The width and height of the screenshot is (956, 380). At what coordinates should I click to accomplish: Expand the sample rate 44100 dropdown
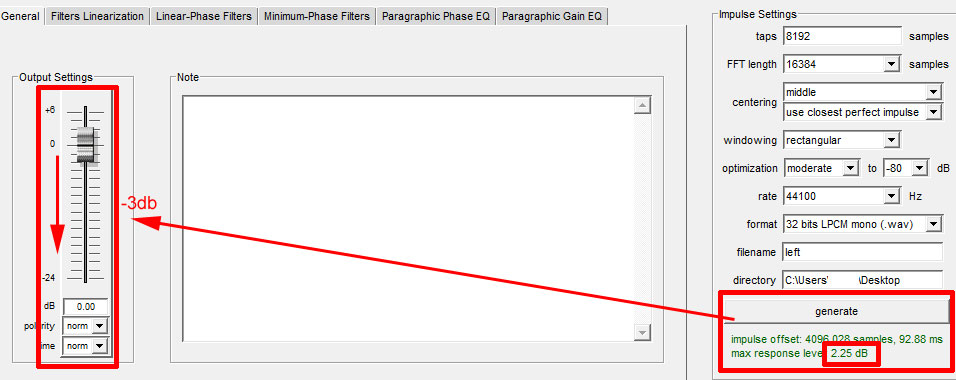click(842, 196)
